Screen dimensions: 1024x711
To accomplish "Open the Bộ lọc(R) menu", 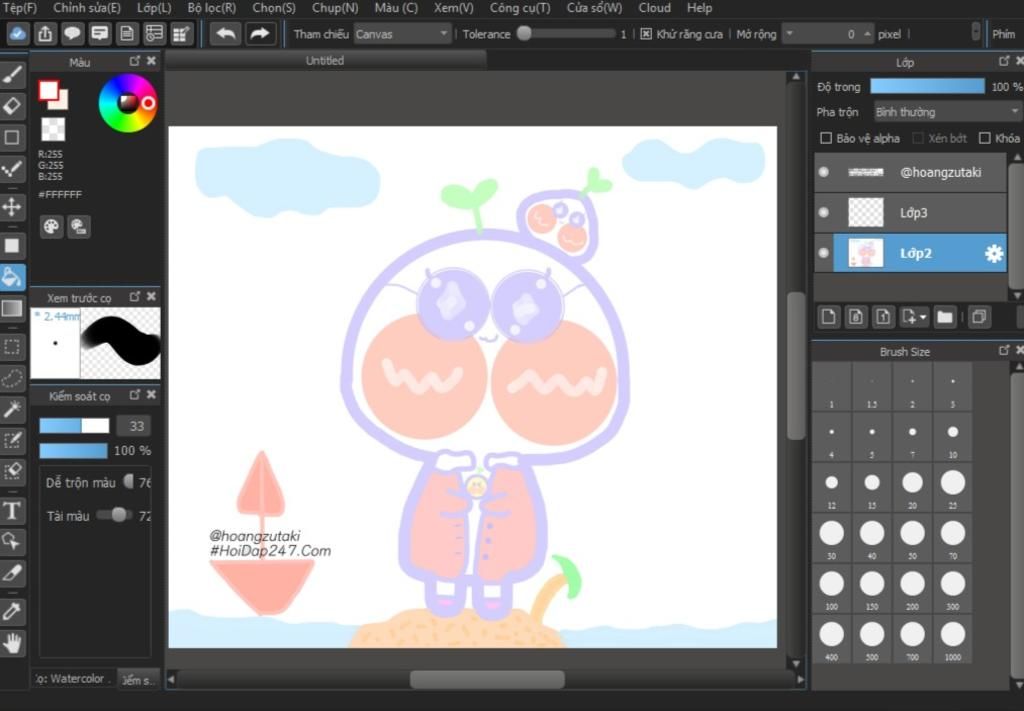I will tap(212, 8).
